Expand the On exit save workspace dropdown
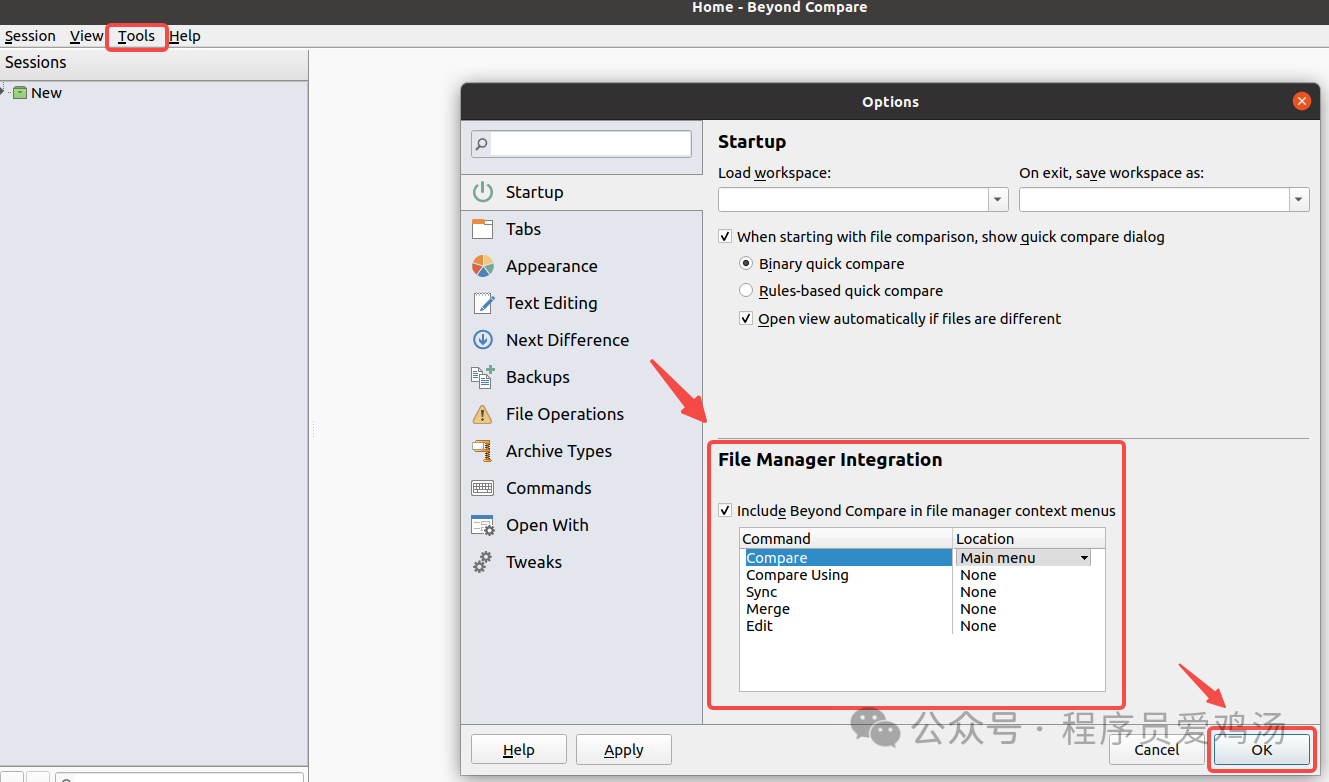1329x782 pixels. (1298, 199)
